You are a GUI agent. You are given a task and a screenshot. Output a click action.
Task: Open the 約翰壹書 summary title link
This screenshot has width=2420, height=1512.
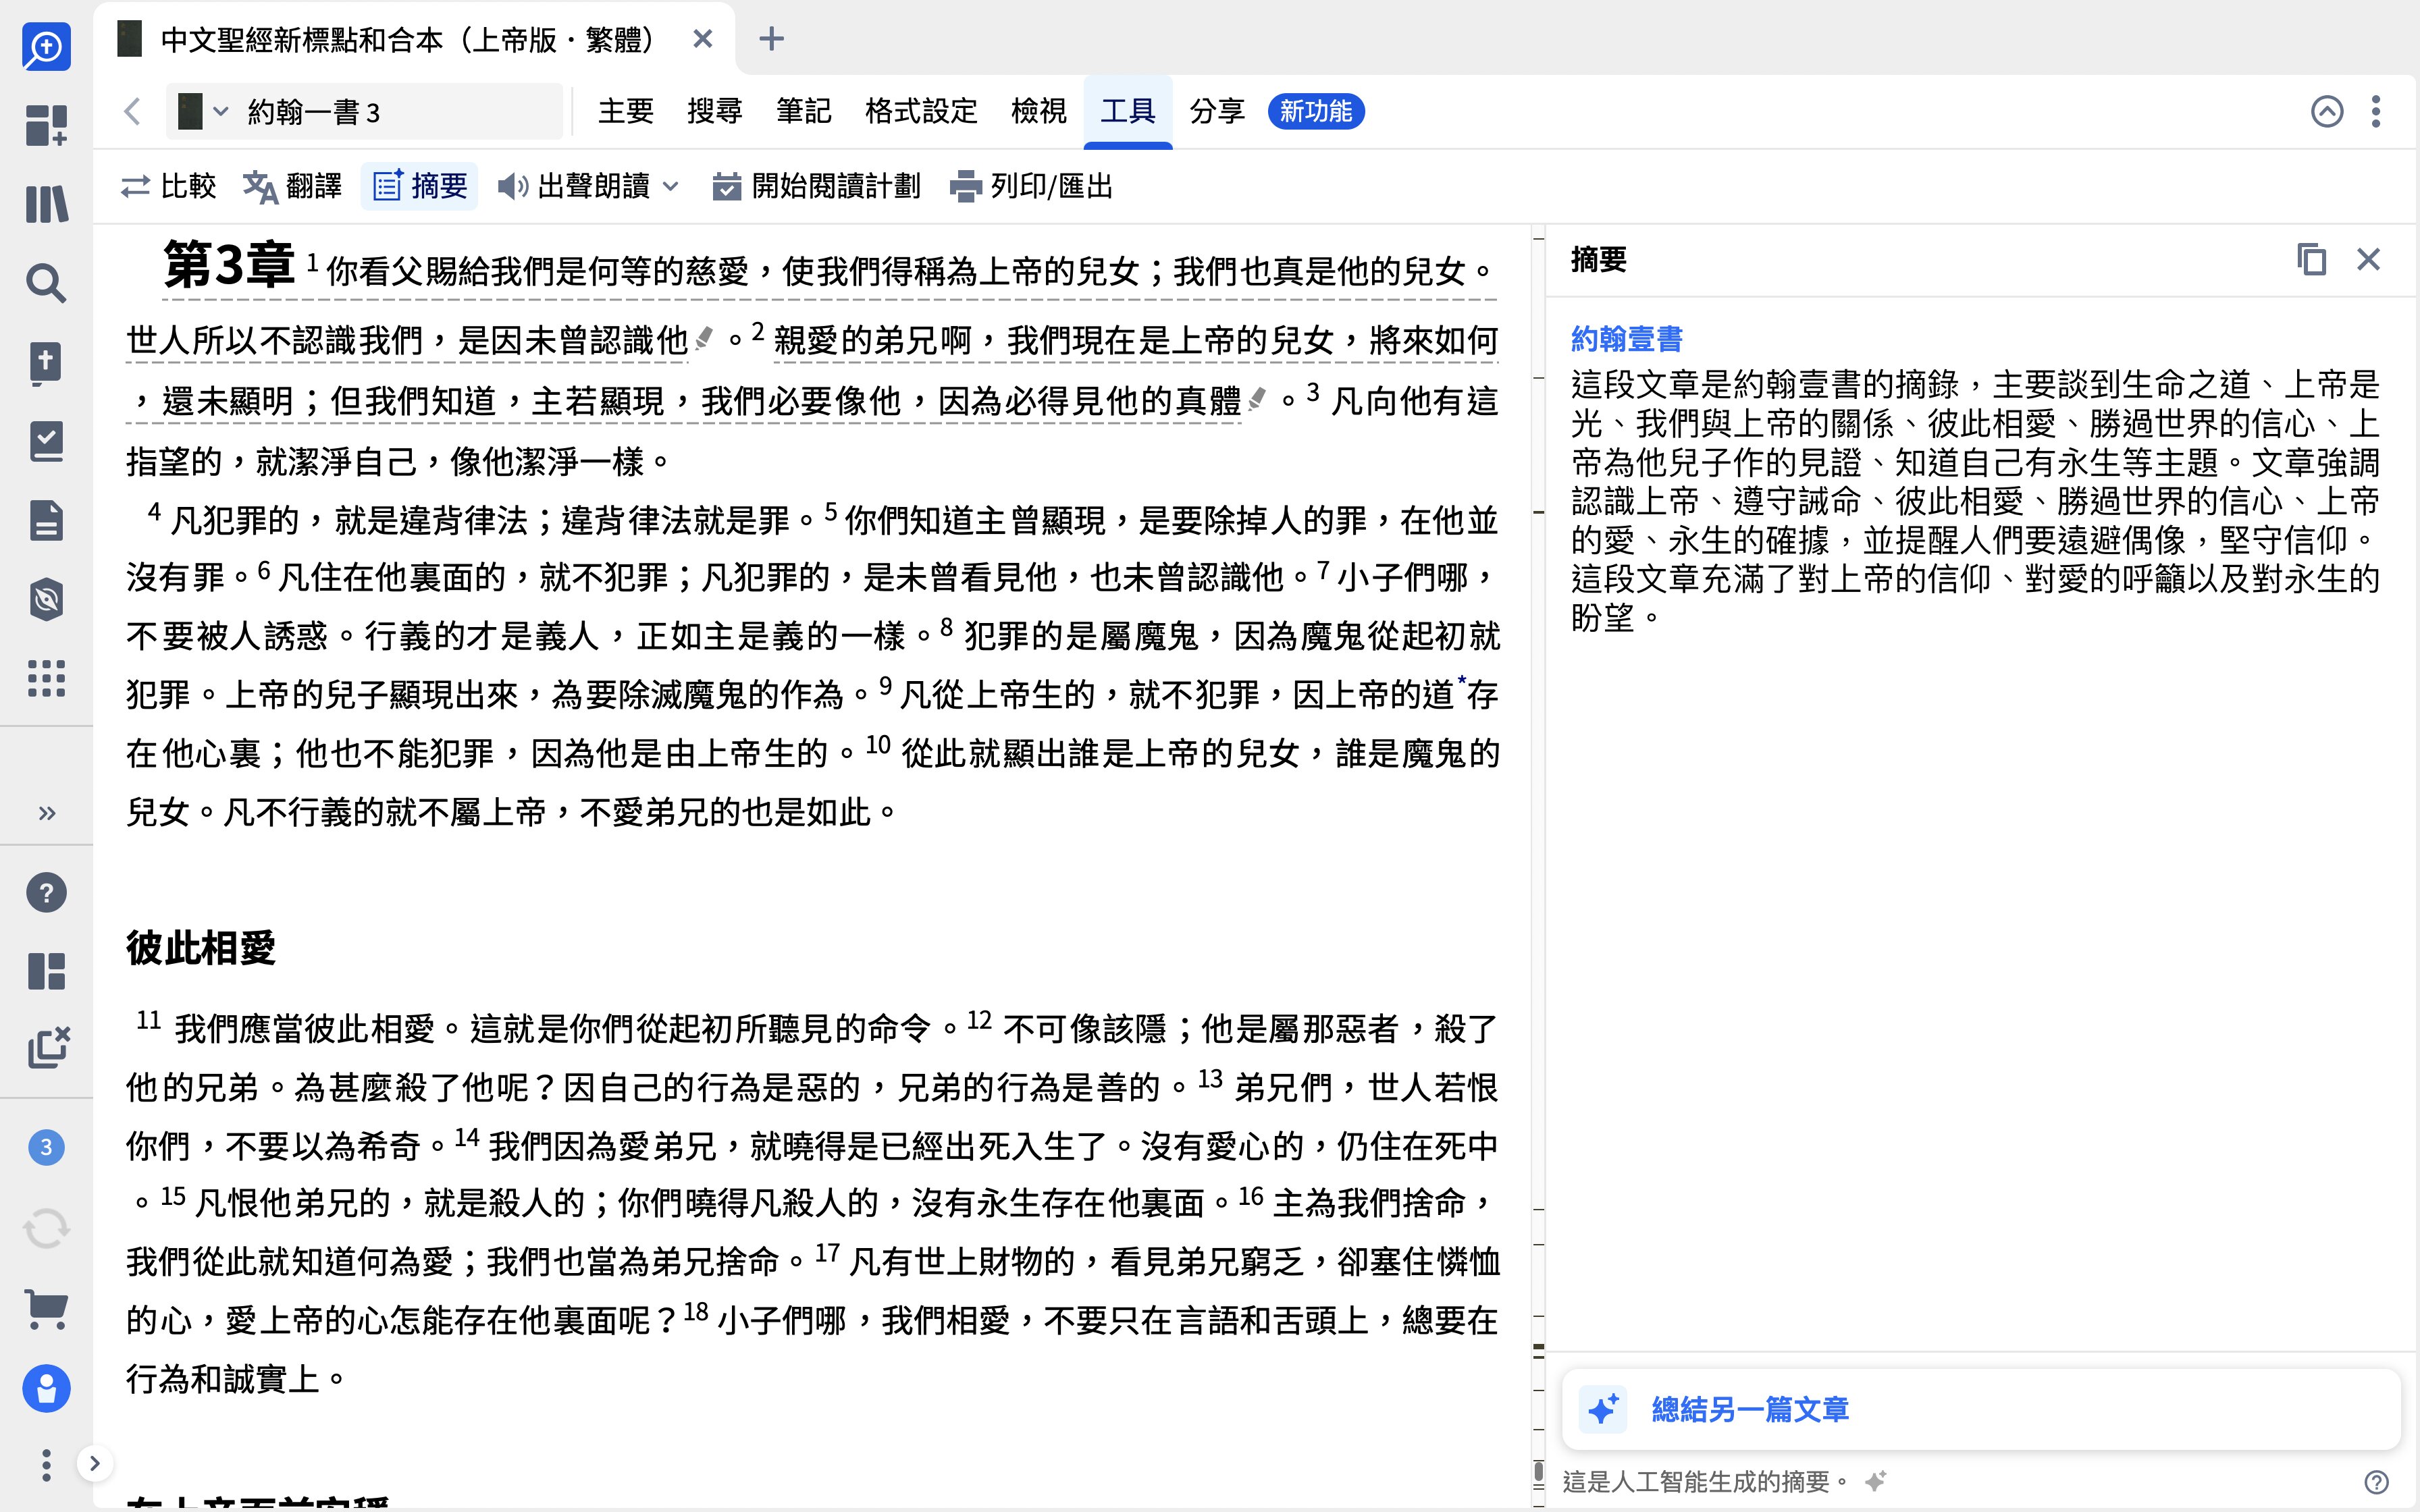click(x=1627, y=339)
